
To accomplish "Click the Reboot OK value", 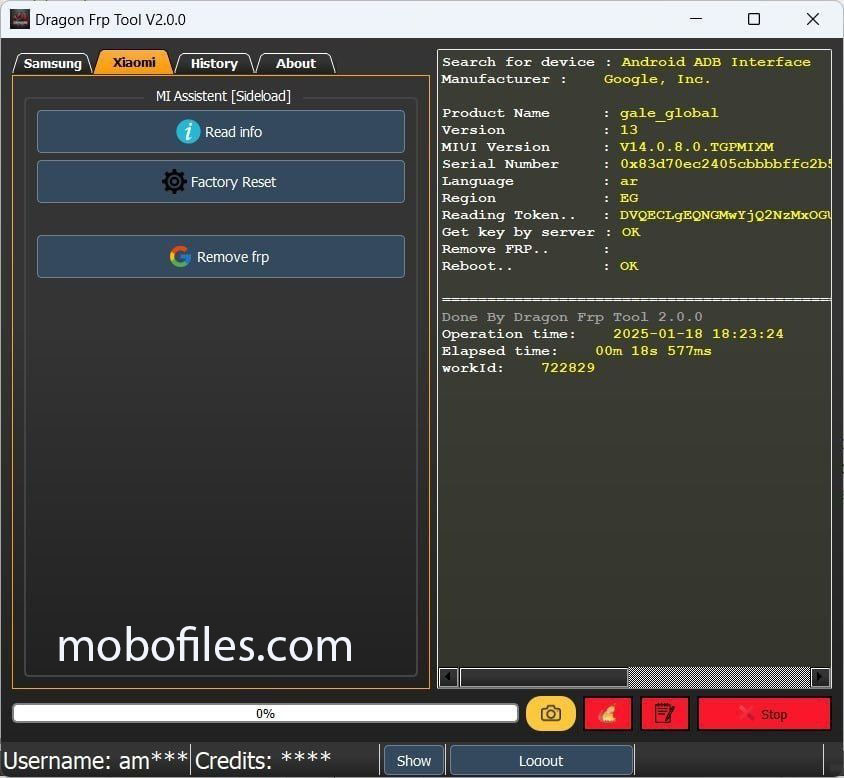I will [x=629, y=266].
